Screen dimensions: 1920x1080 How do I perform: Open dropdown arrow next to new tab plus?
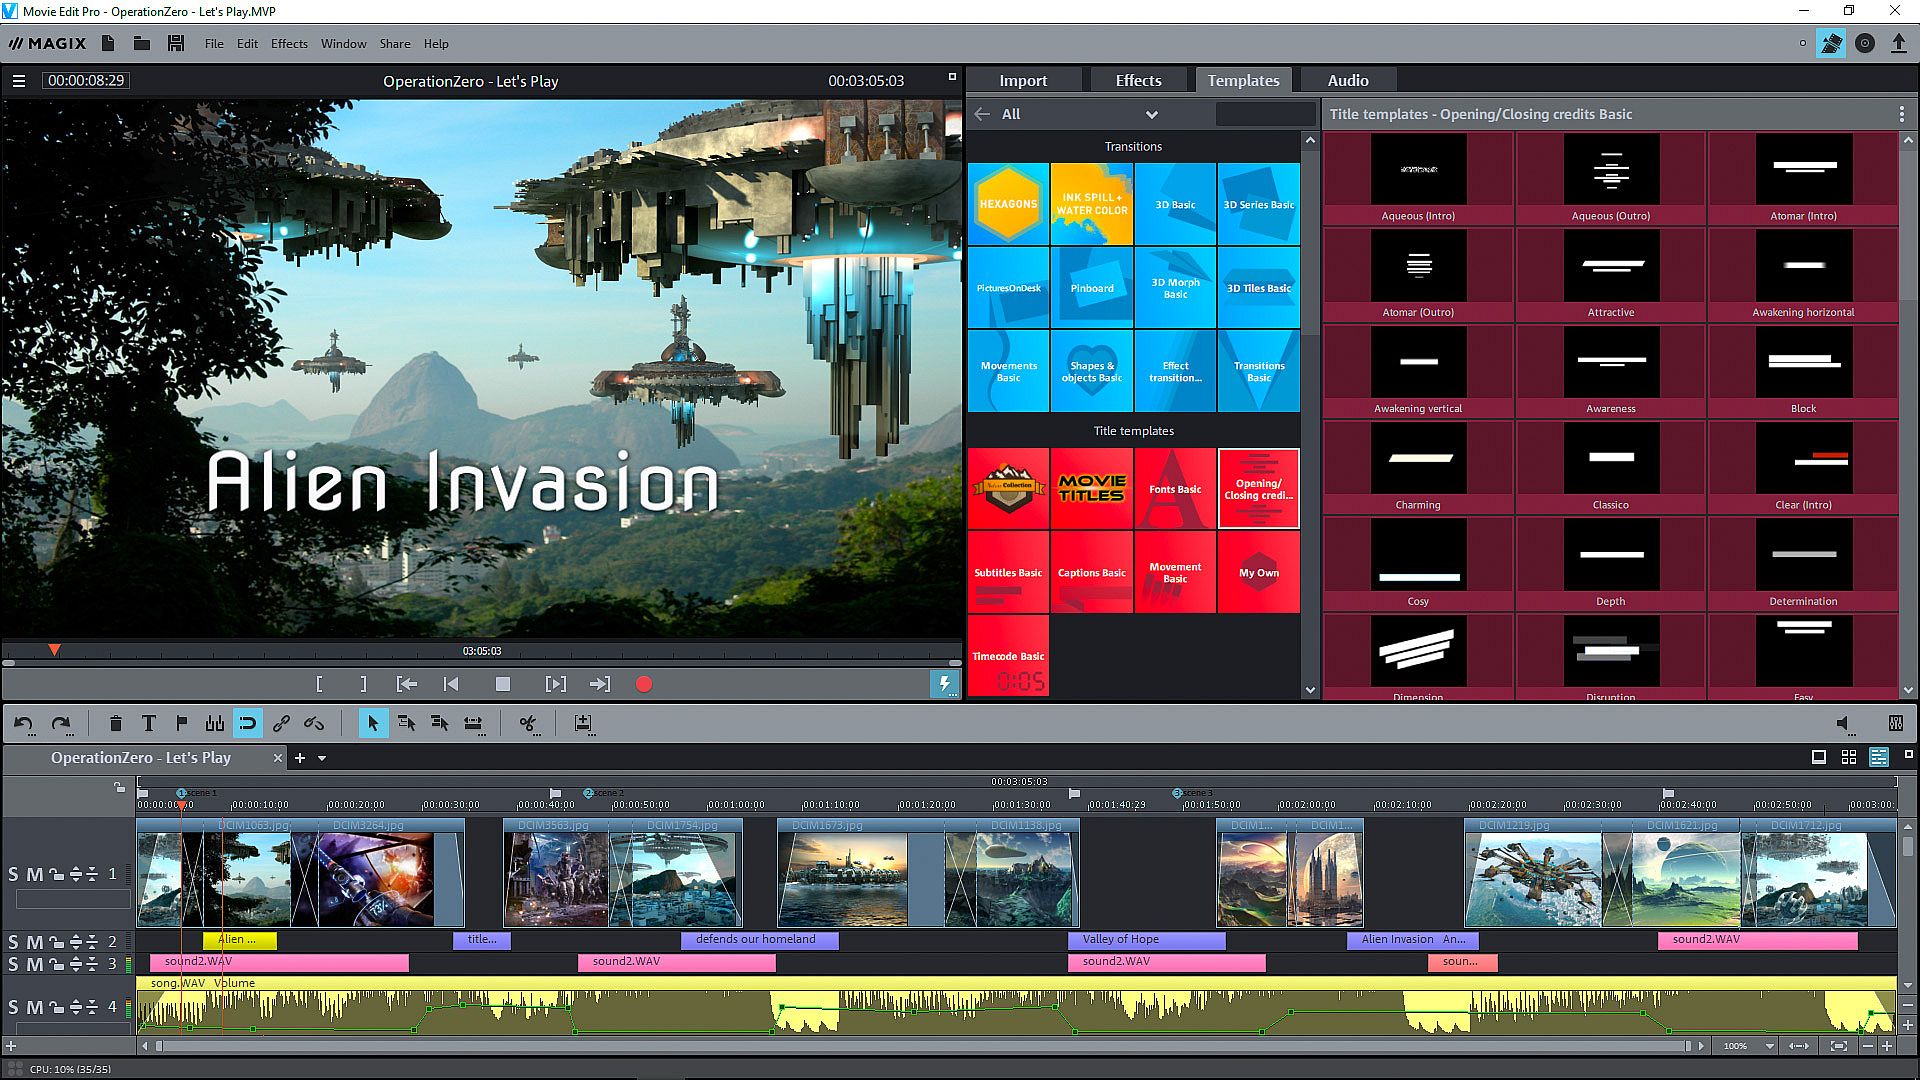pyautogui.click(x=322, y=758)
